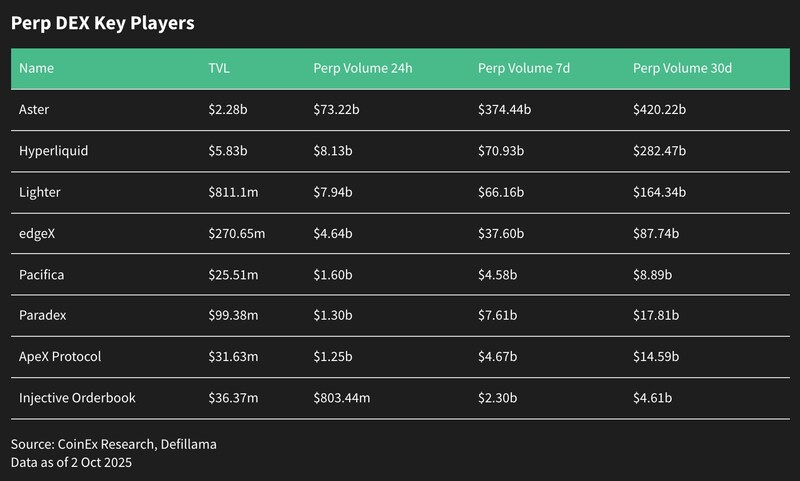800x481 pixels.
Task: Select Hyperliquid's $5.83b TVL value
Action: tap(221, 150)
